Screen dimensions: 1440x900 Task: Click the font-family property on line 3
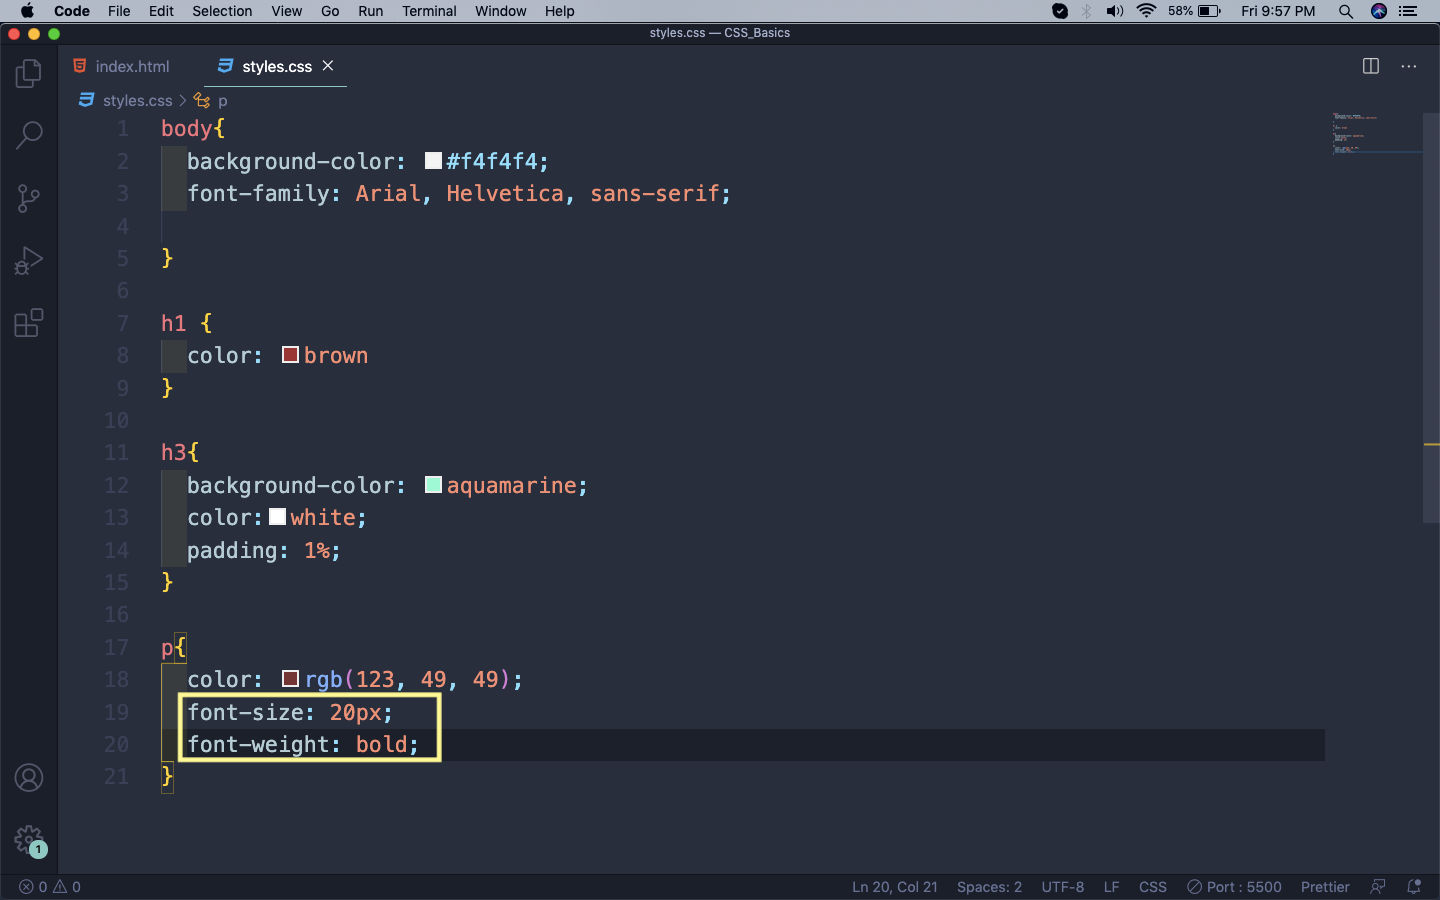point(258,193)
